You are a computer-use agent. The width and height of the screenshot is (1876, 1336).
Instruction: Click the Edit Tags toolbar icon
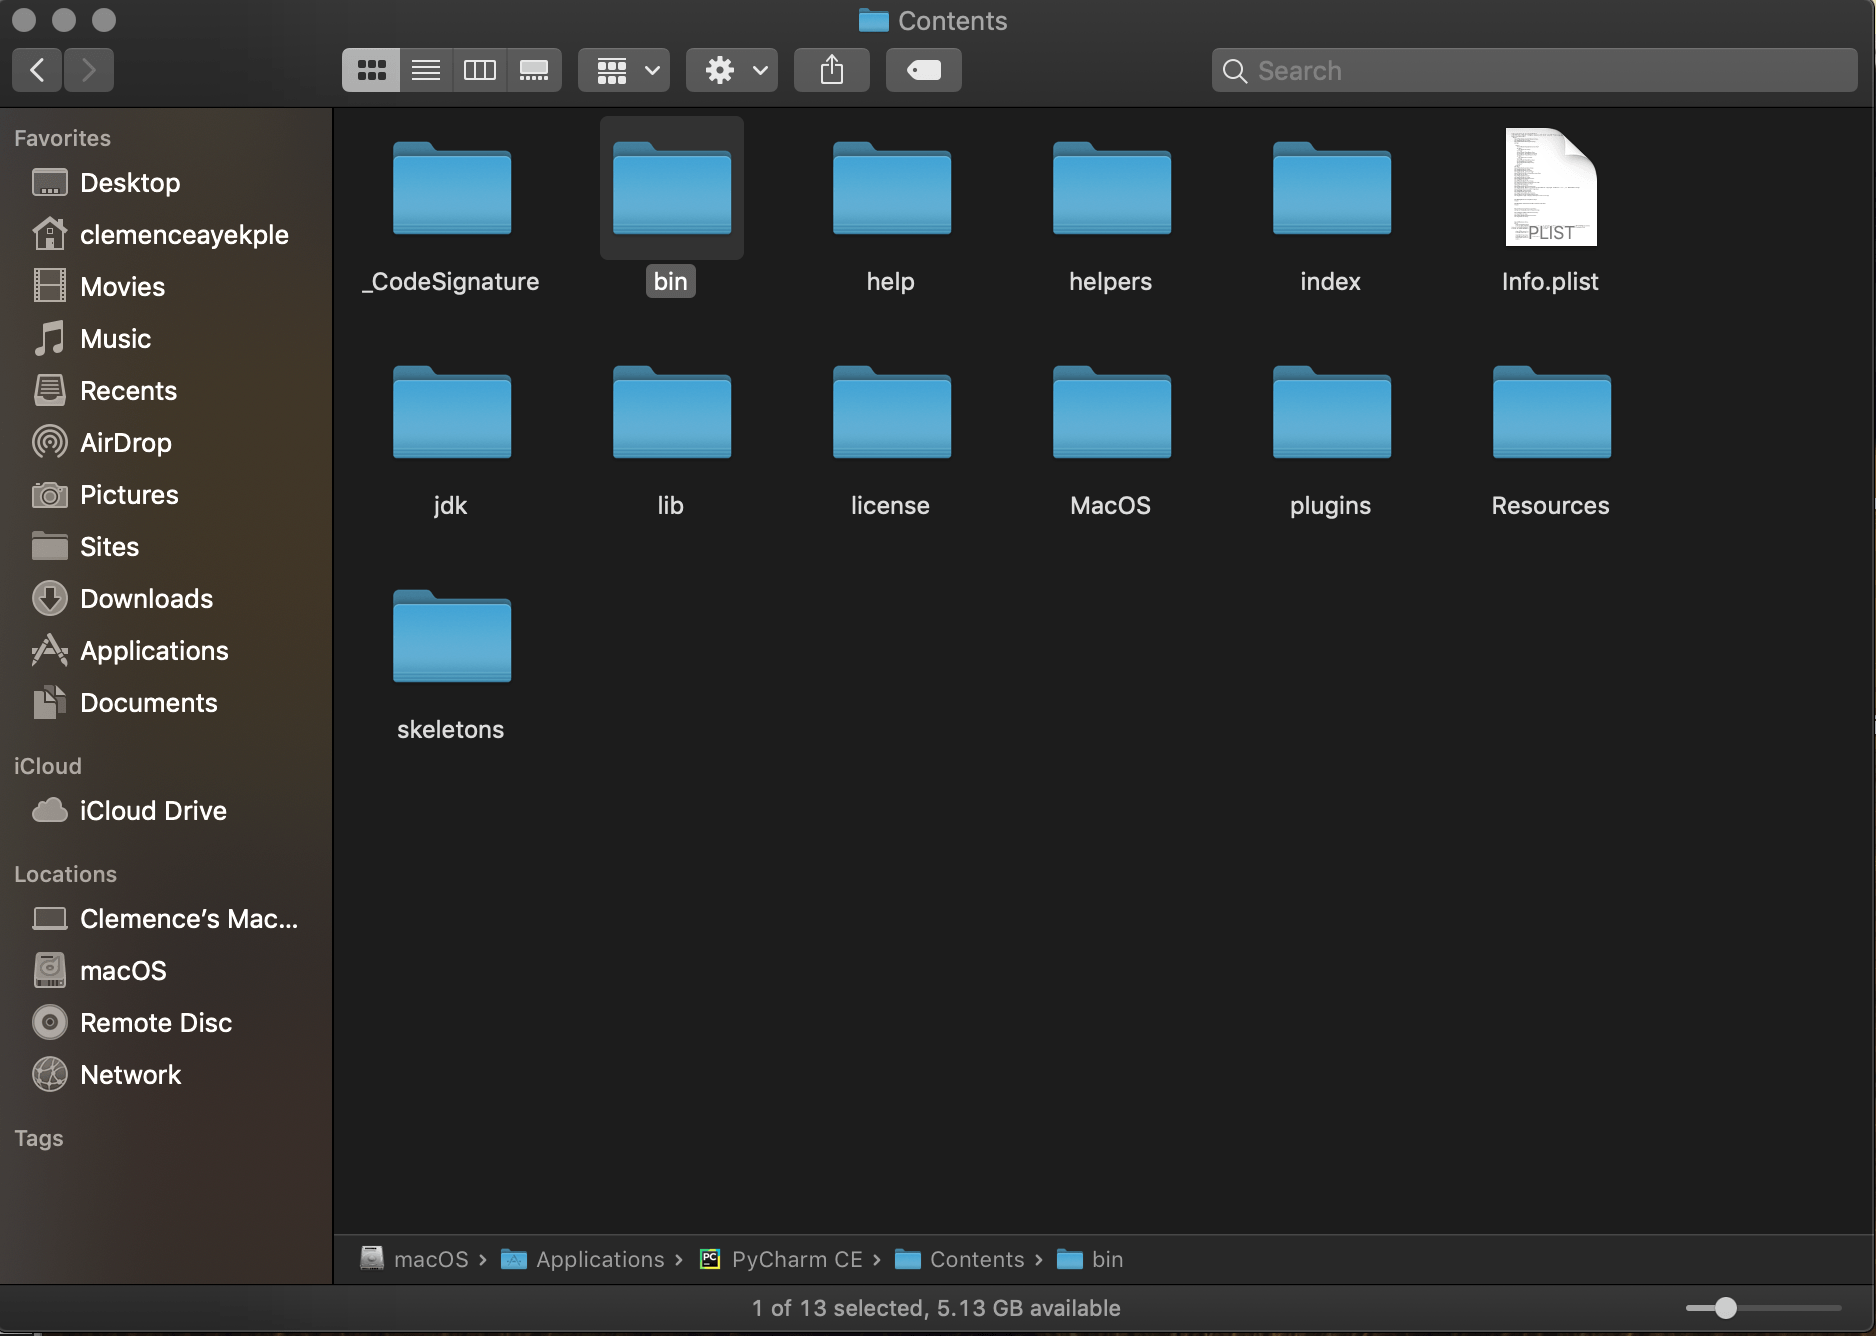(x=924, y=70)
